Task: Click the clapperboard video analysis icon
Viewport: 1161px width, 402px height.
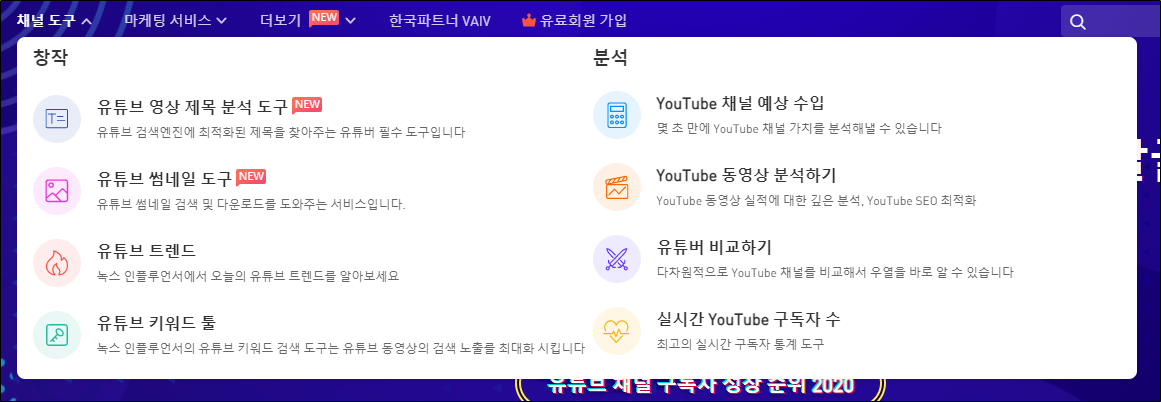Action: click(617, 187)
